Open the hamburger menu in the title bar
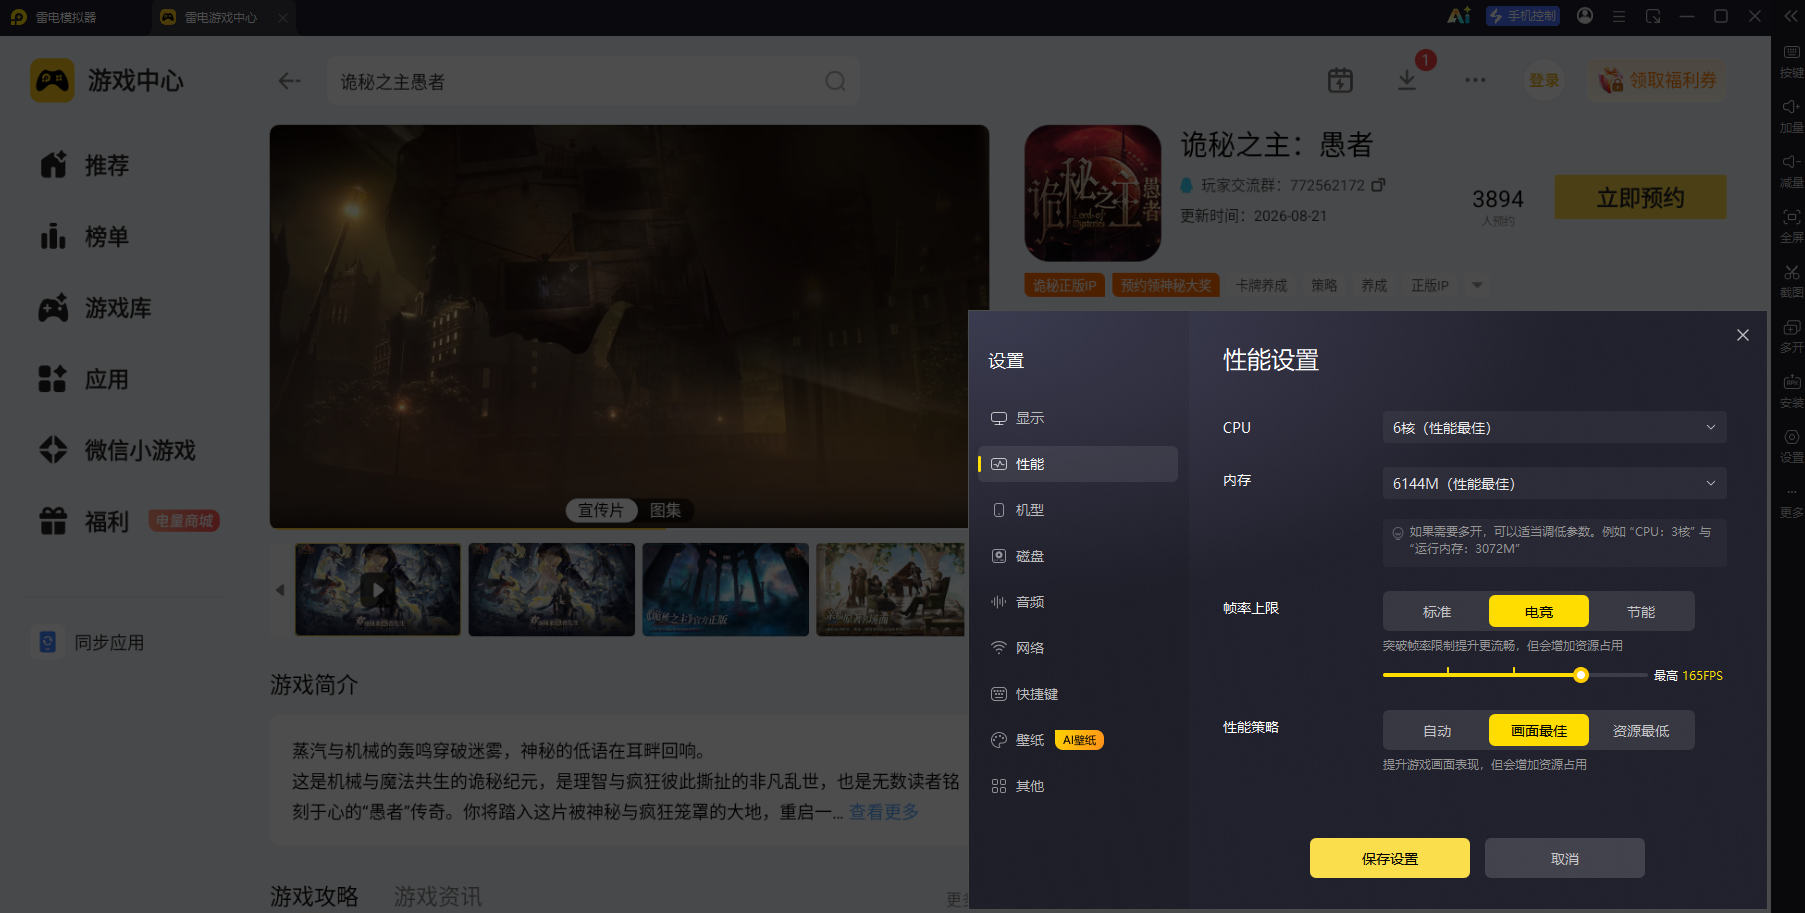This screenshot has width=1805, height=913. (1619, 17)
